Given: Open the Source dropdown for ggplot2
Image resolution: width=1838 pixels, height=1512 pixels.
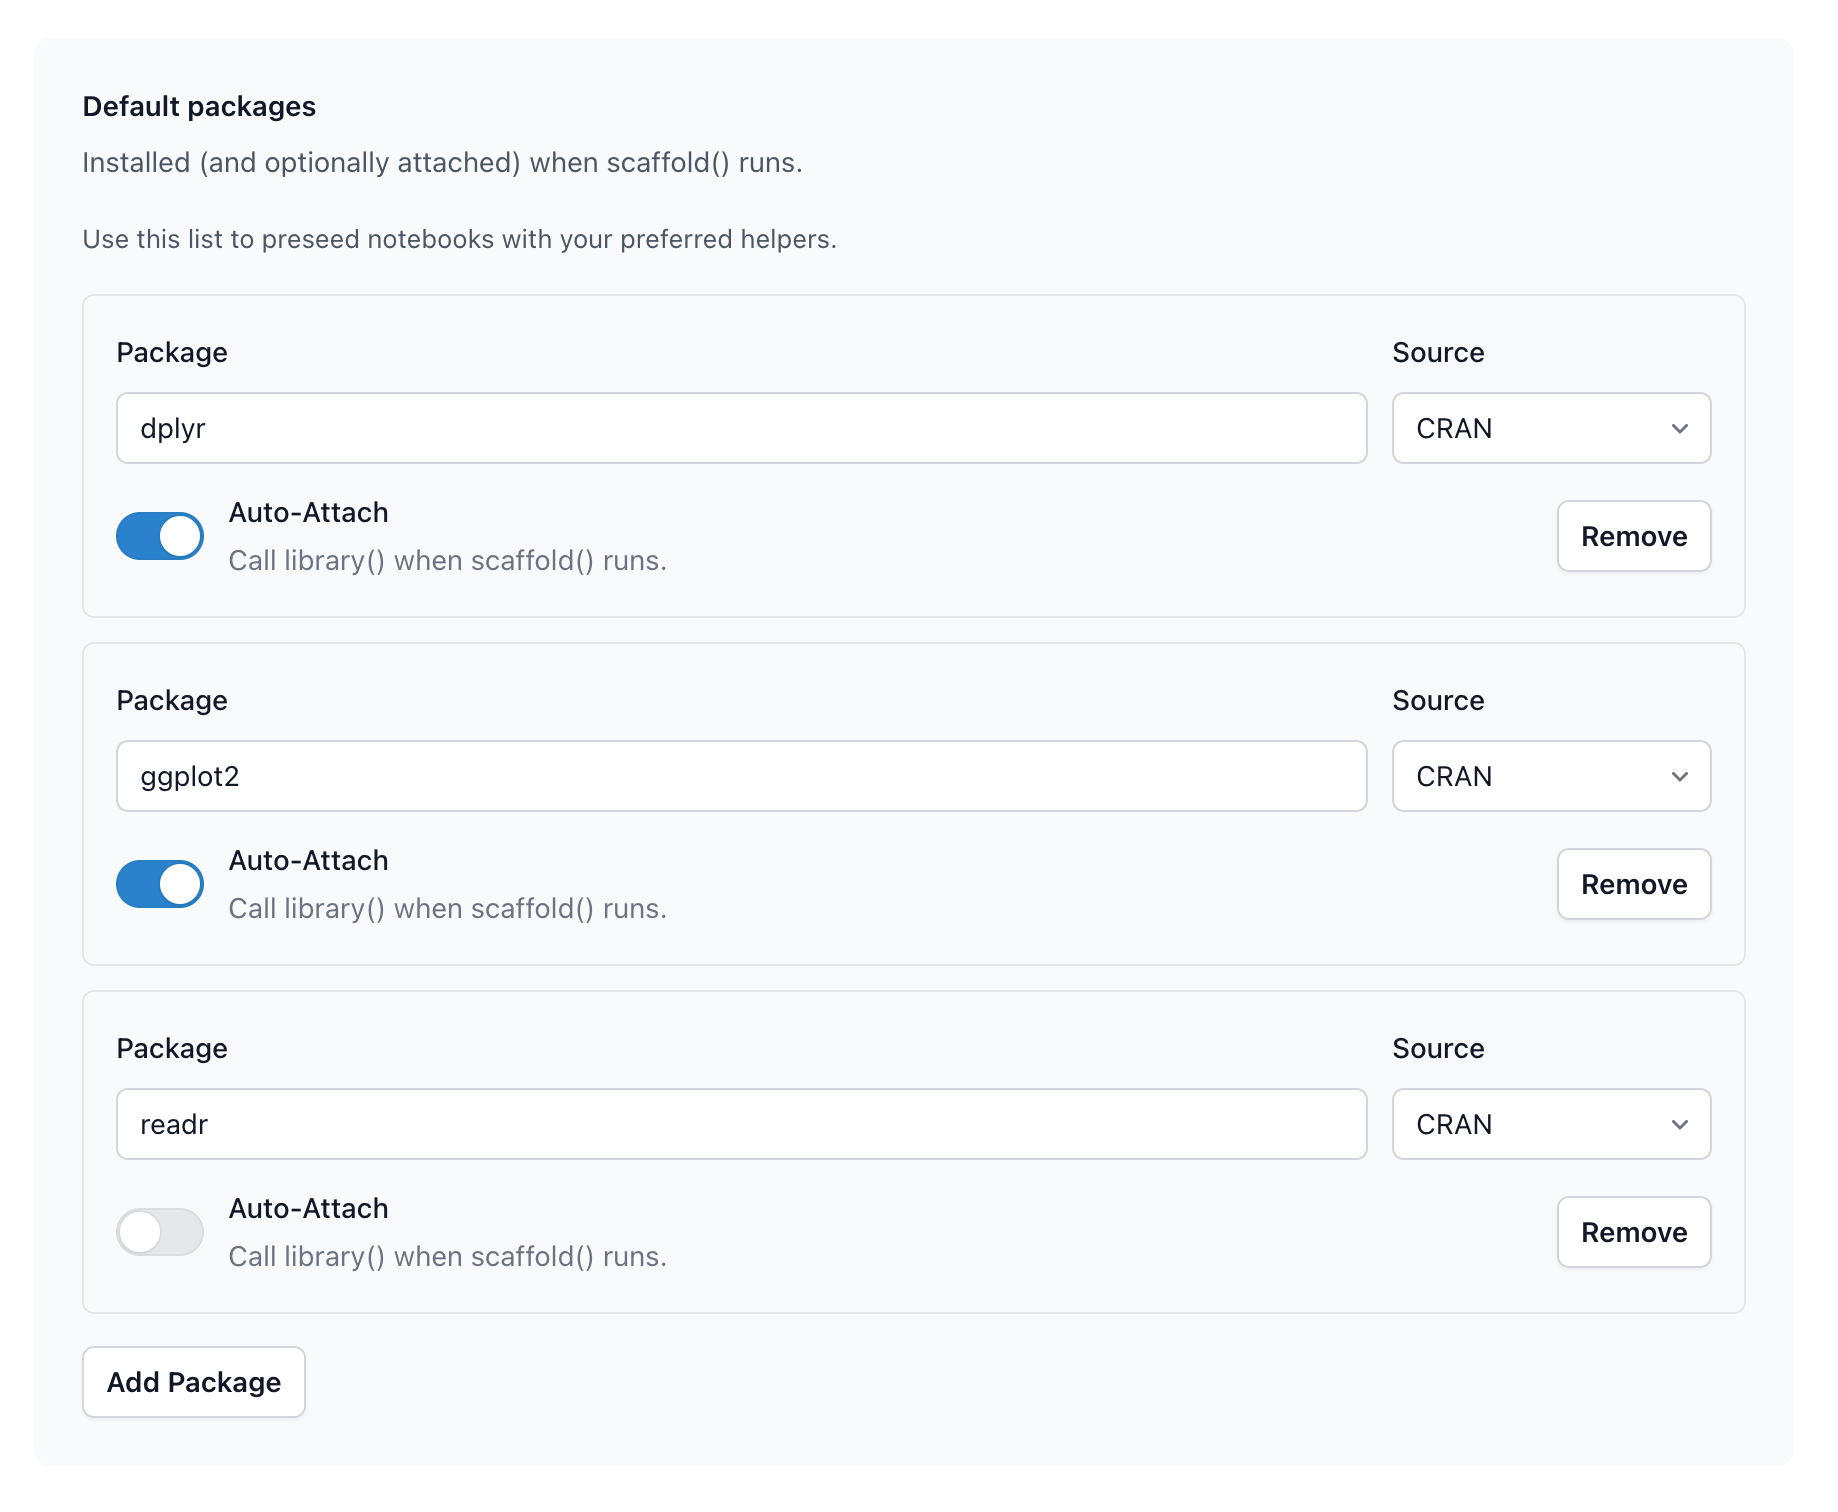Looking at the screenshot, I should (1551, 776).
